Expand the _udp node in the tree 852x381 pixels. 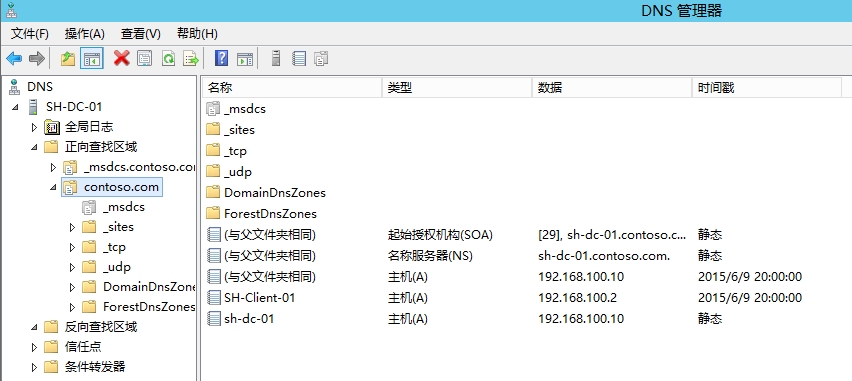pyautogui.click(x=72, y=267)
